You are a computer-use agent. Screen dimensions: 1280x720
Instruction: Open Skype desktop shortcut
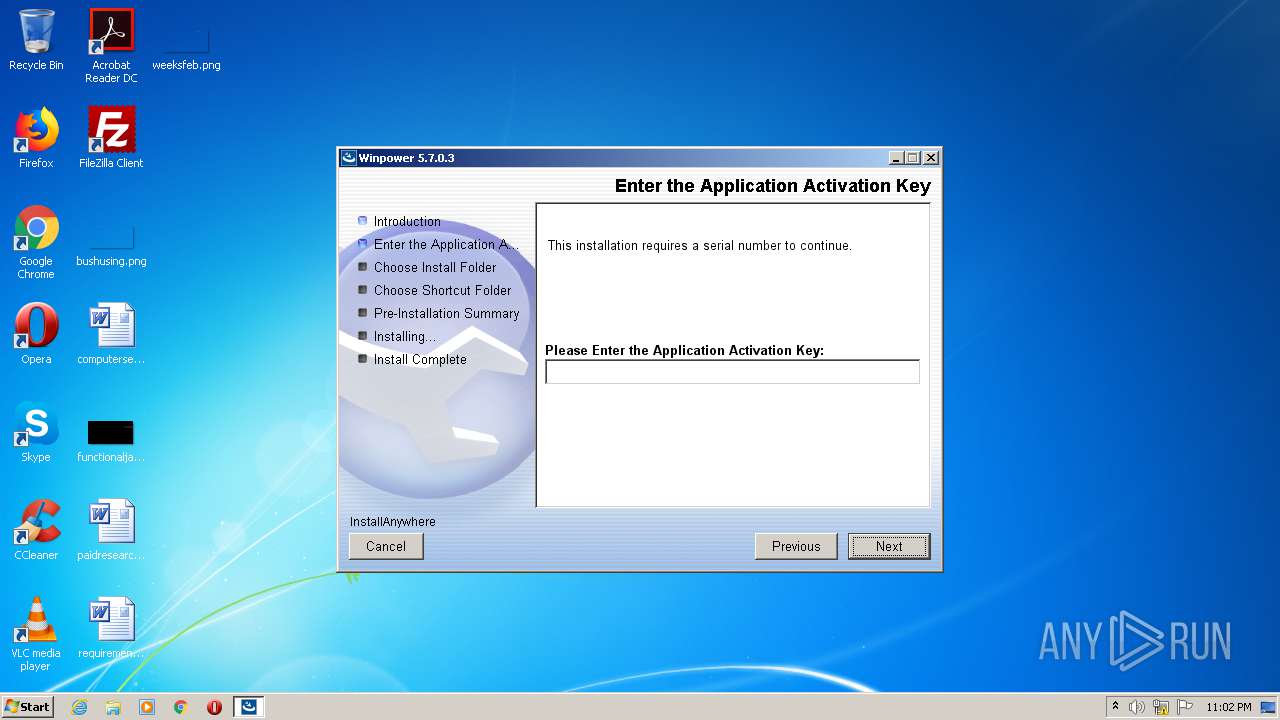(x=36, y=432)
